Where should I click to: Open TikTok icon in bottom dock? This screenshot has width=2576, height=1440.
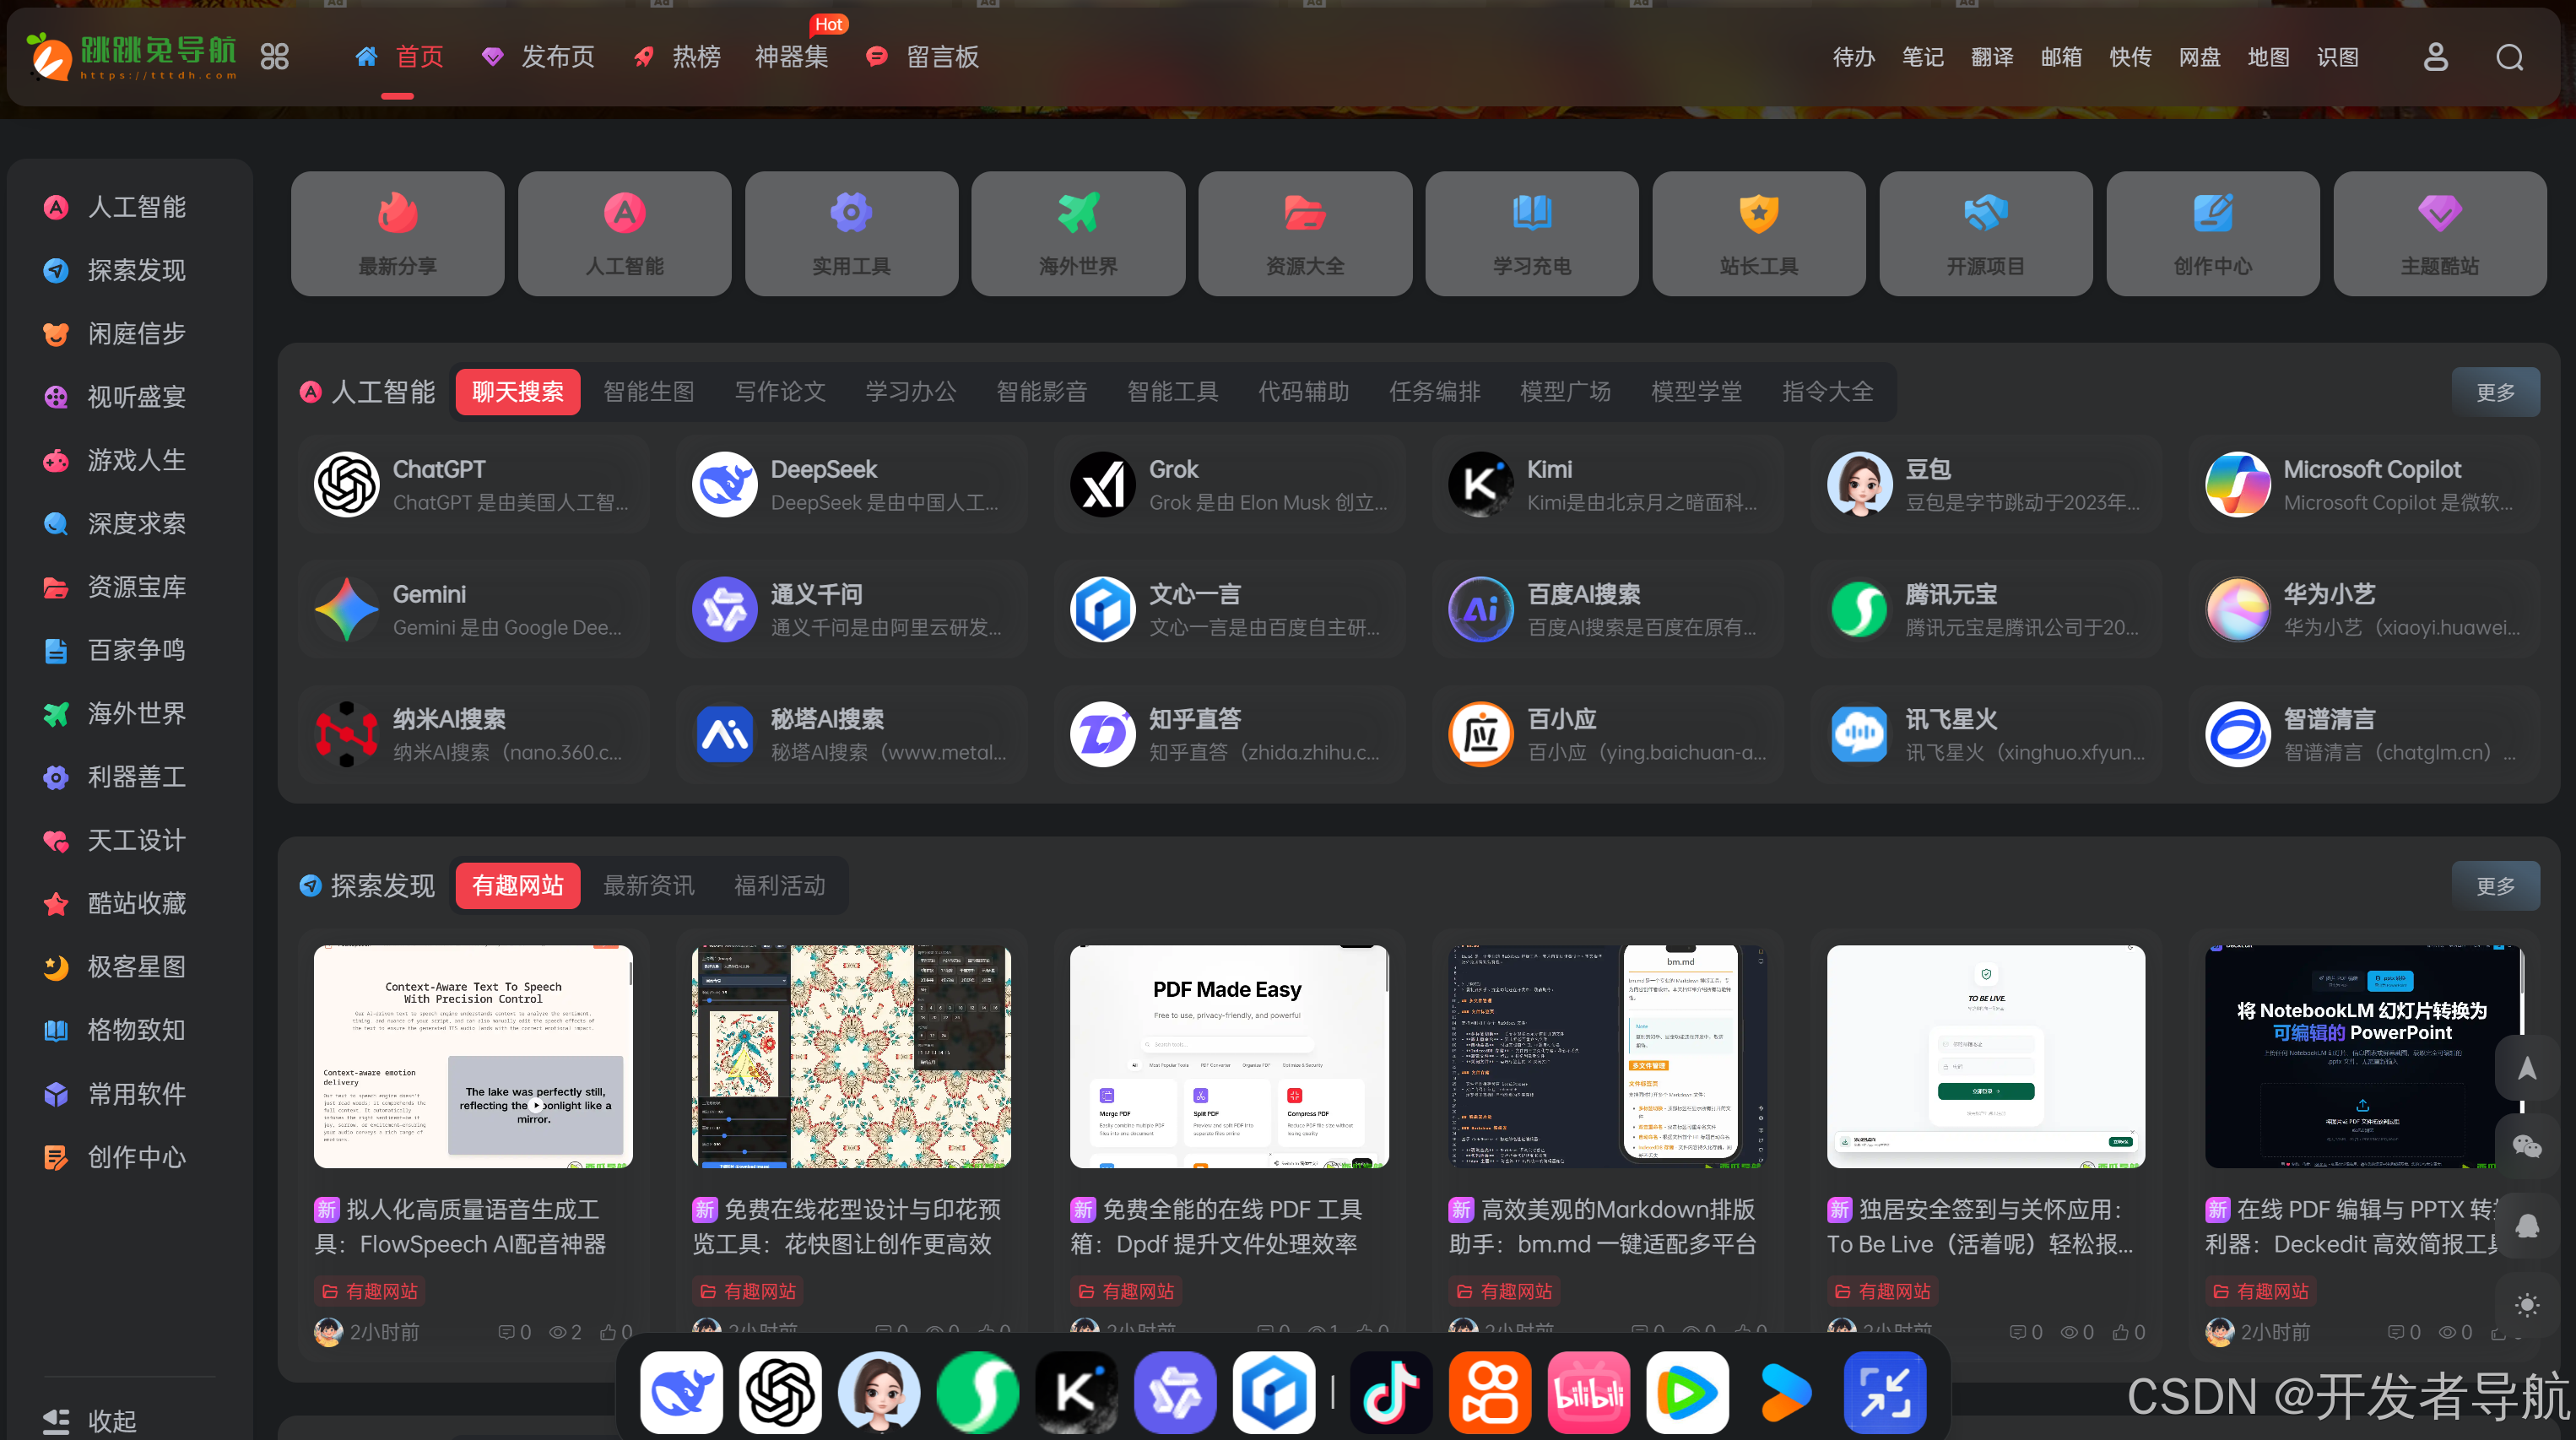point(1391,1392)
